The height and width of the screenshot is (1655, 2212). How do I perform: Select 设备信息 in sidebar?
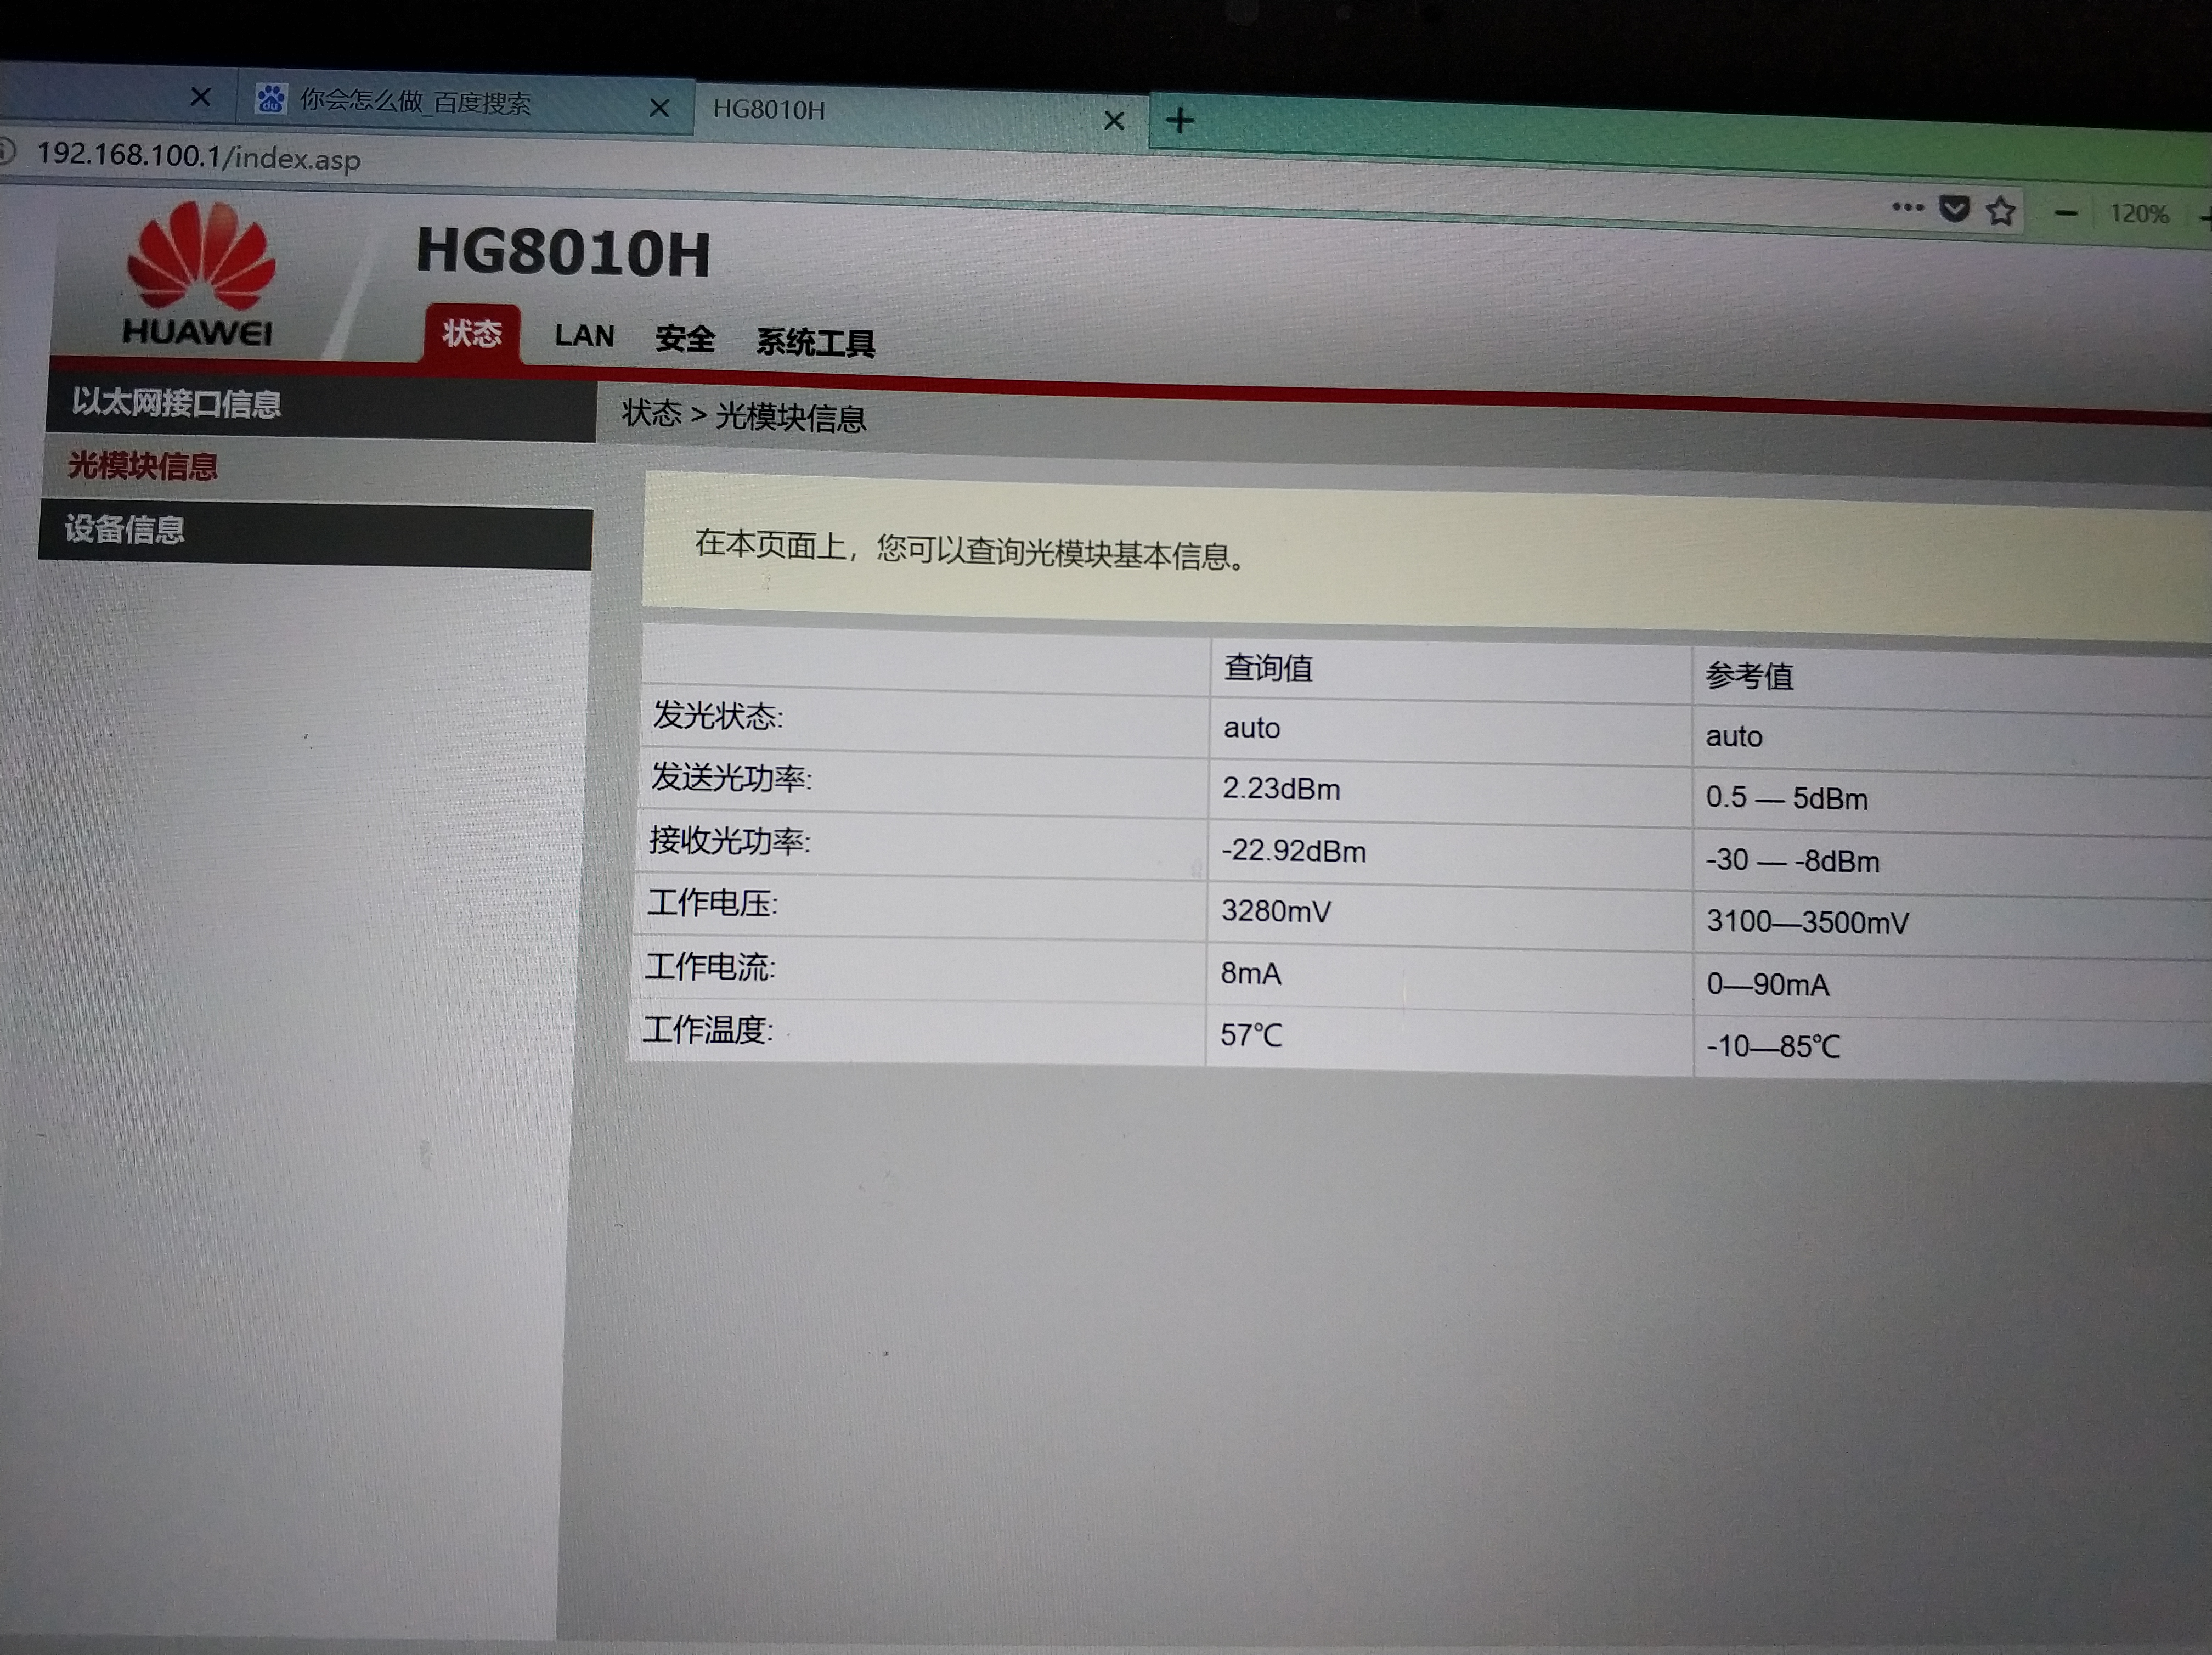(x=315, y=534)
